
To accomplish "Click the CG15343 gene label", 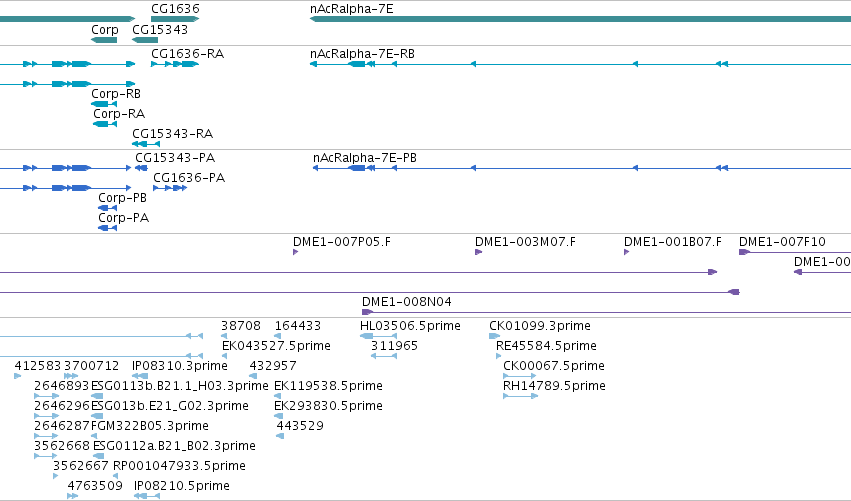I will 160,29.
